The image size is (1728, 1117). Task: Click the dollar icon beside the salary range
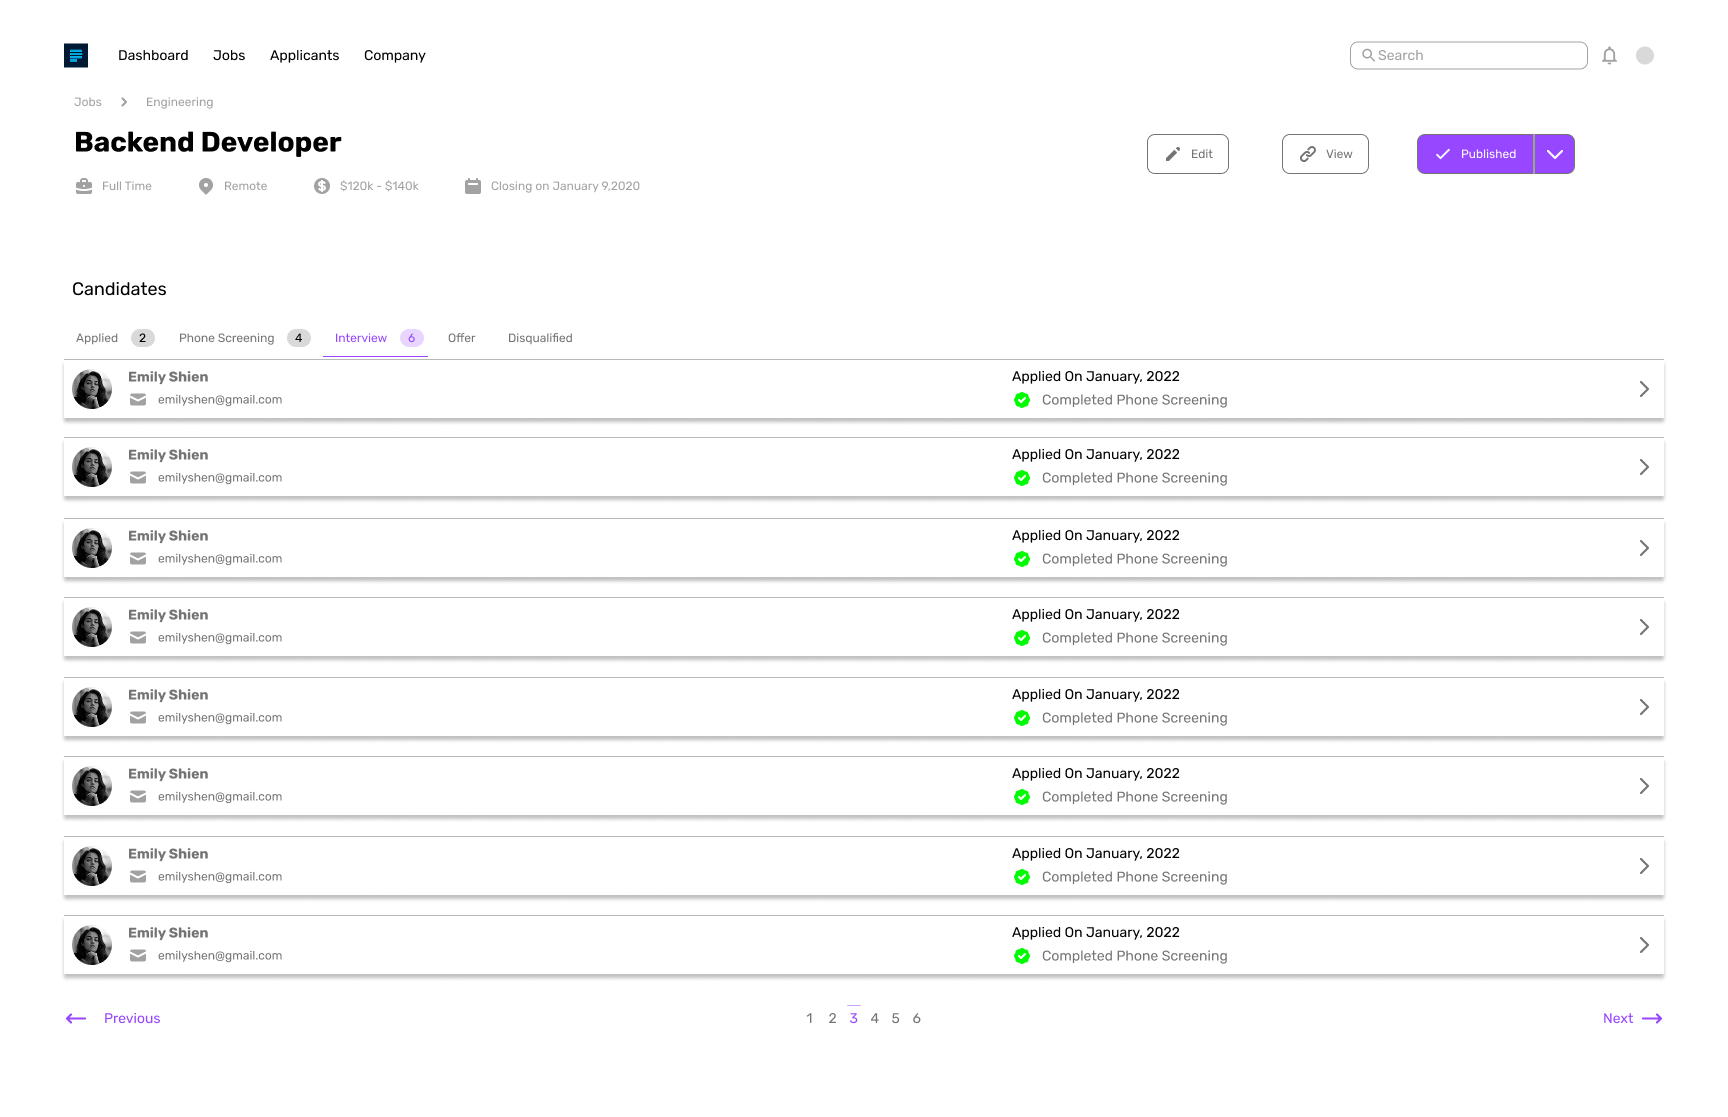pos(322,185)
